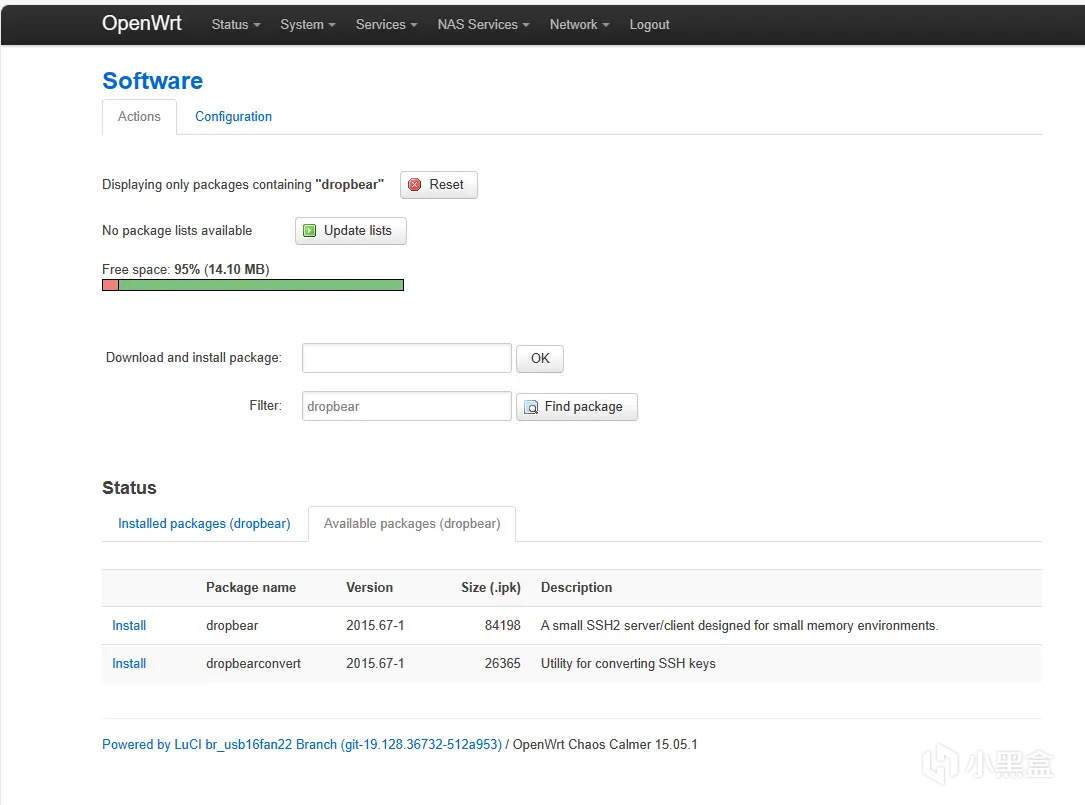Image resolution: width=1085 pixels, height=805 pixels.
Task: Open the Network dropdown menu
Action: [579, 24]
